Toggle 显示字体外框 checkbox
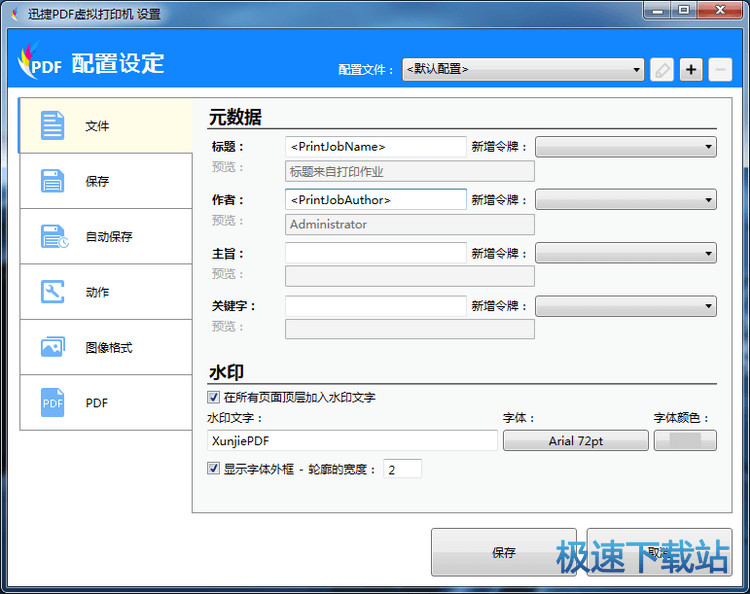Image resolution: width=750 pixels, height=594 pixels. 213,468
